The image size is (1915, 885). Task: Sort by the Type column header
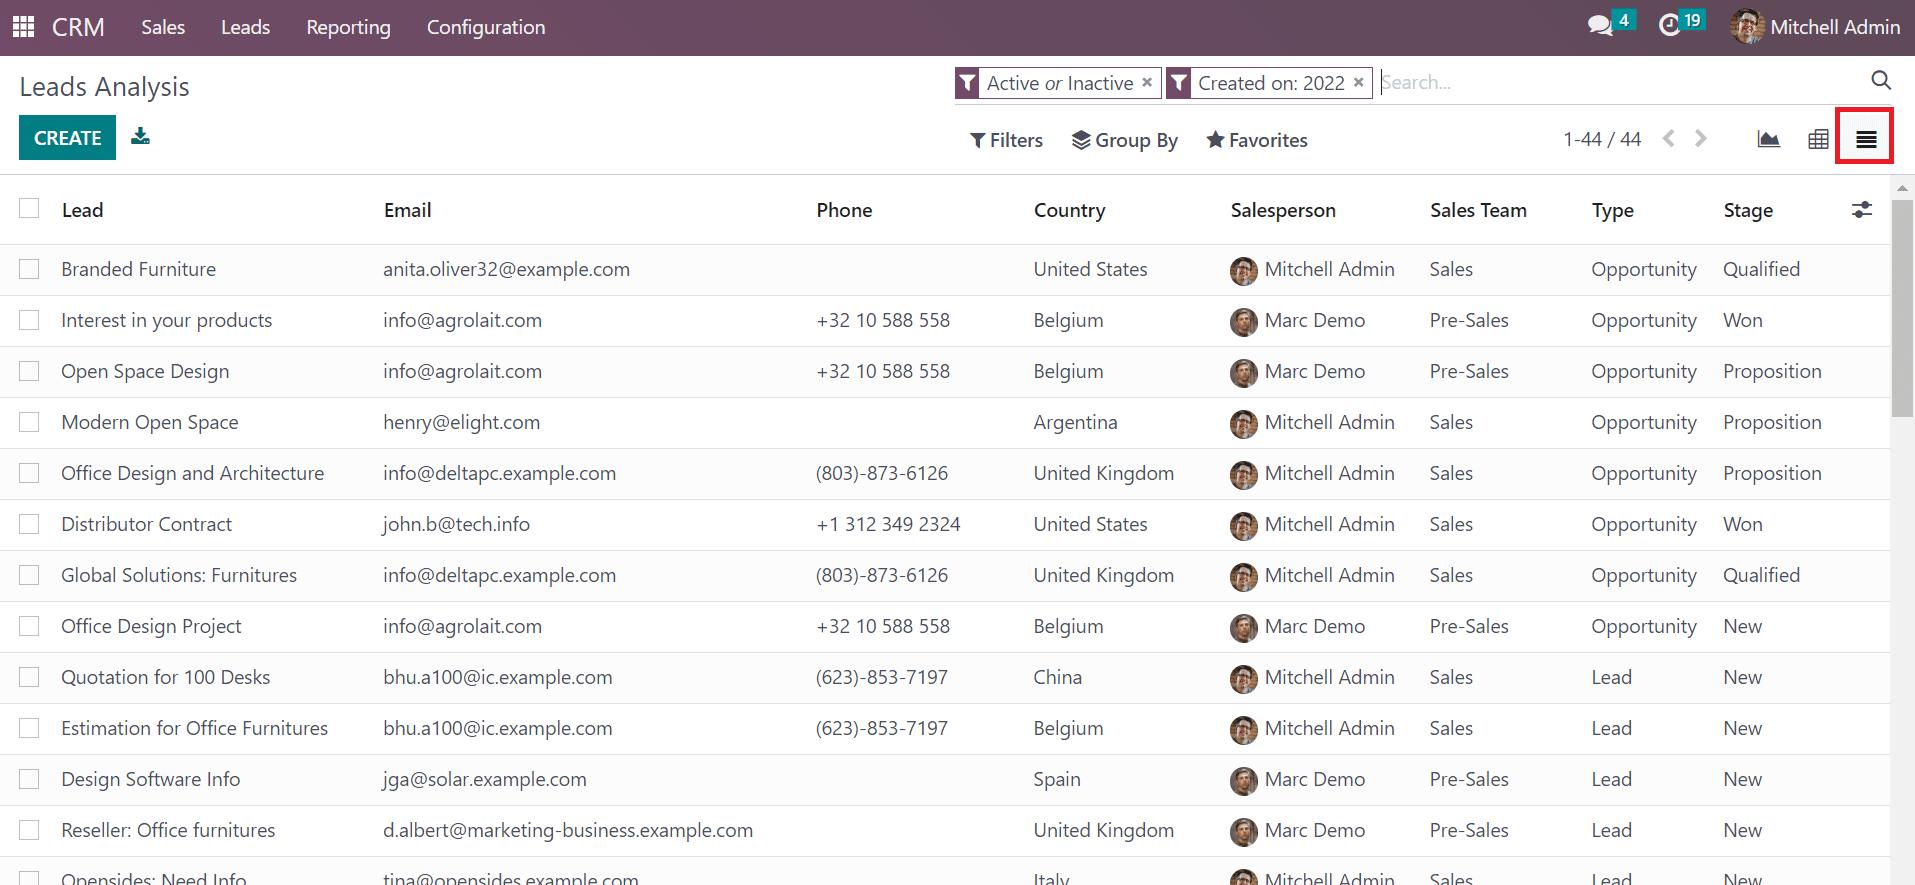point(1612,210)
